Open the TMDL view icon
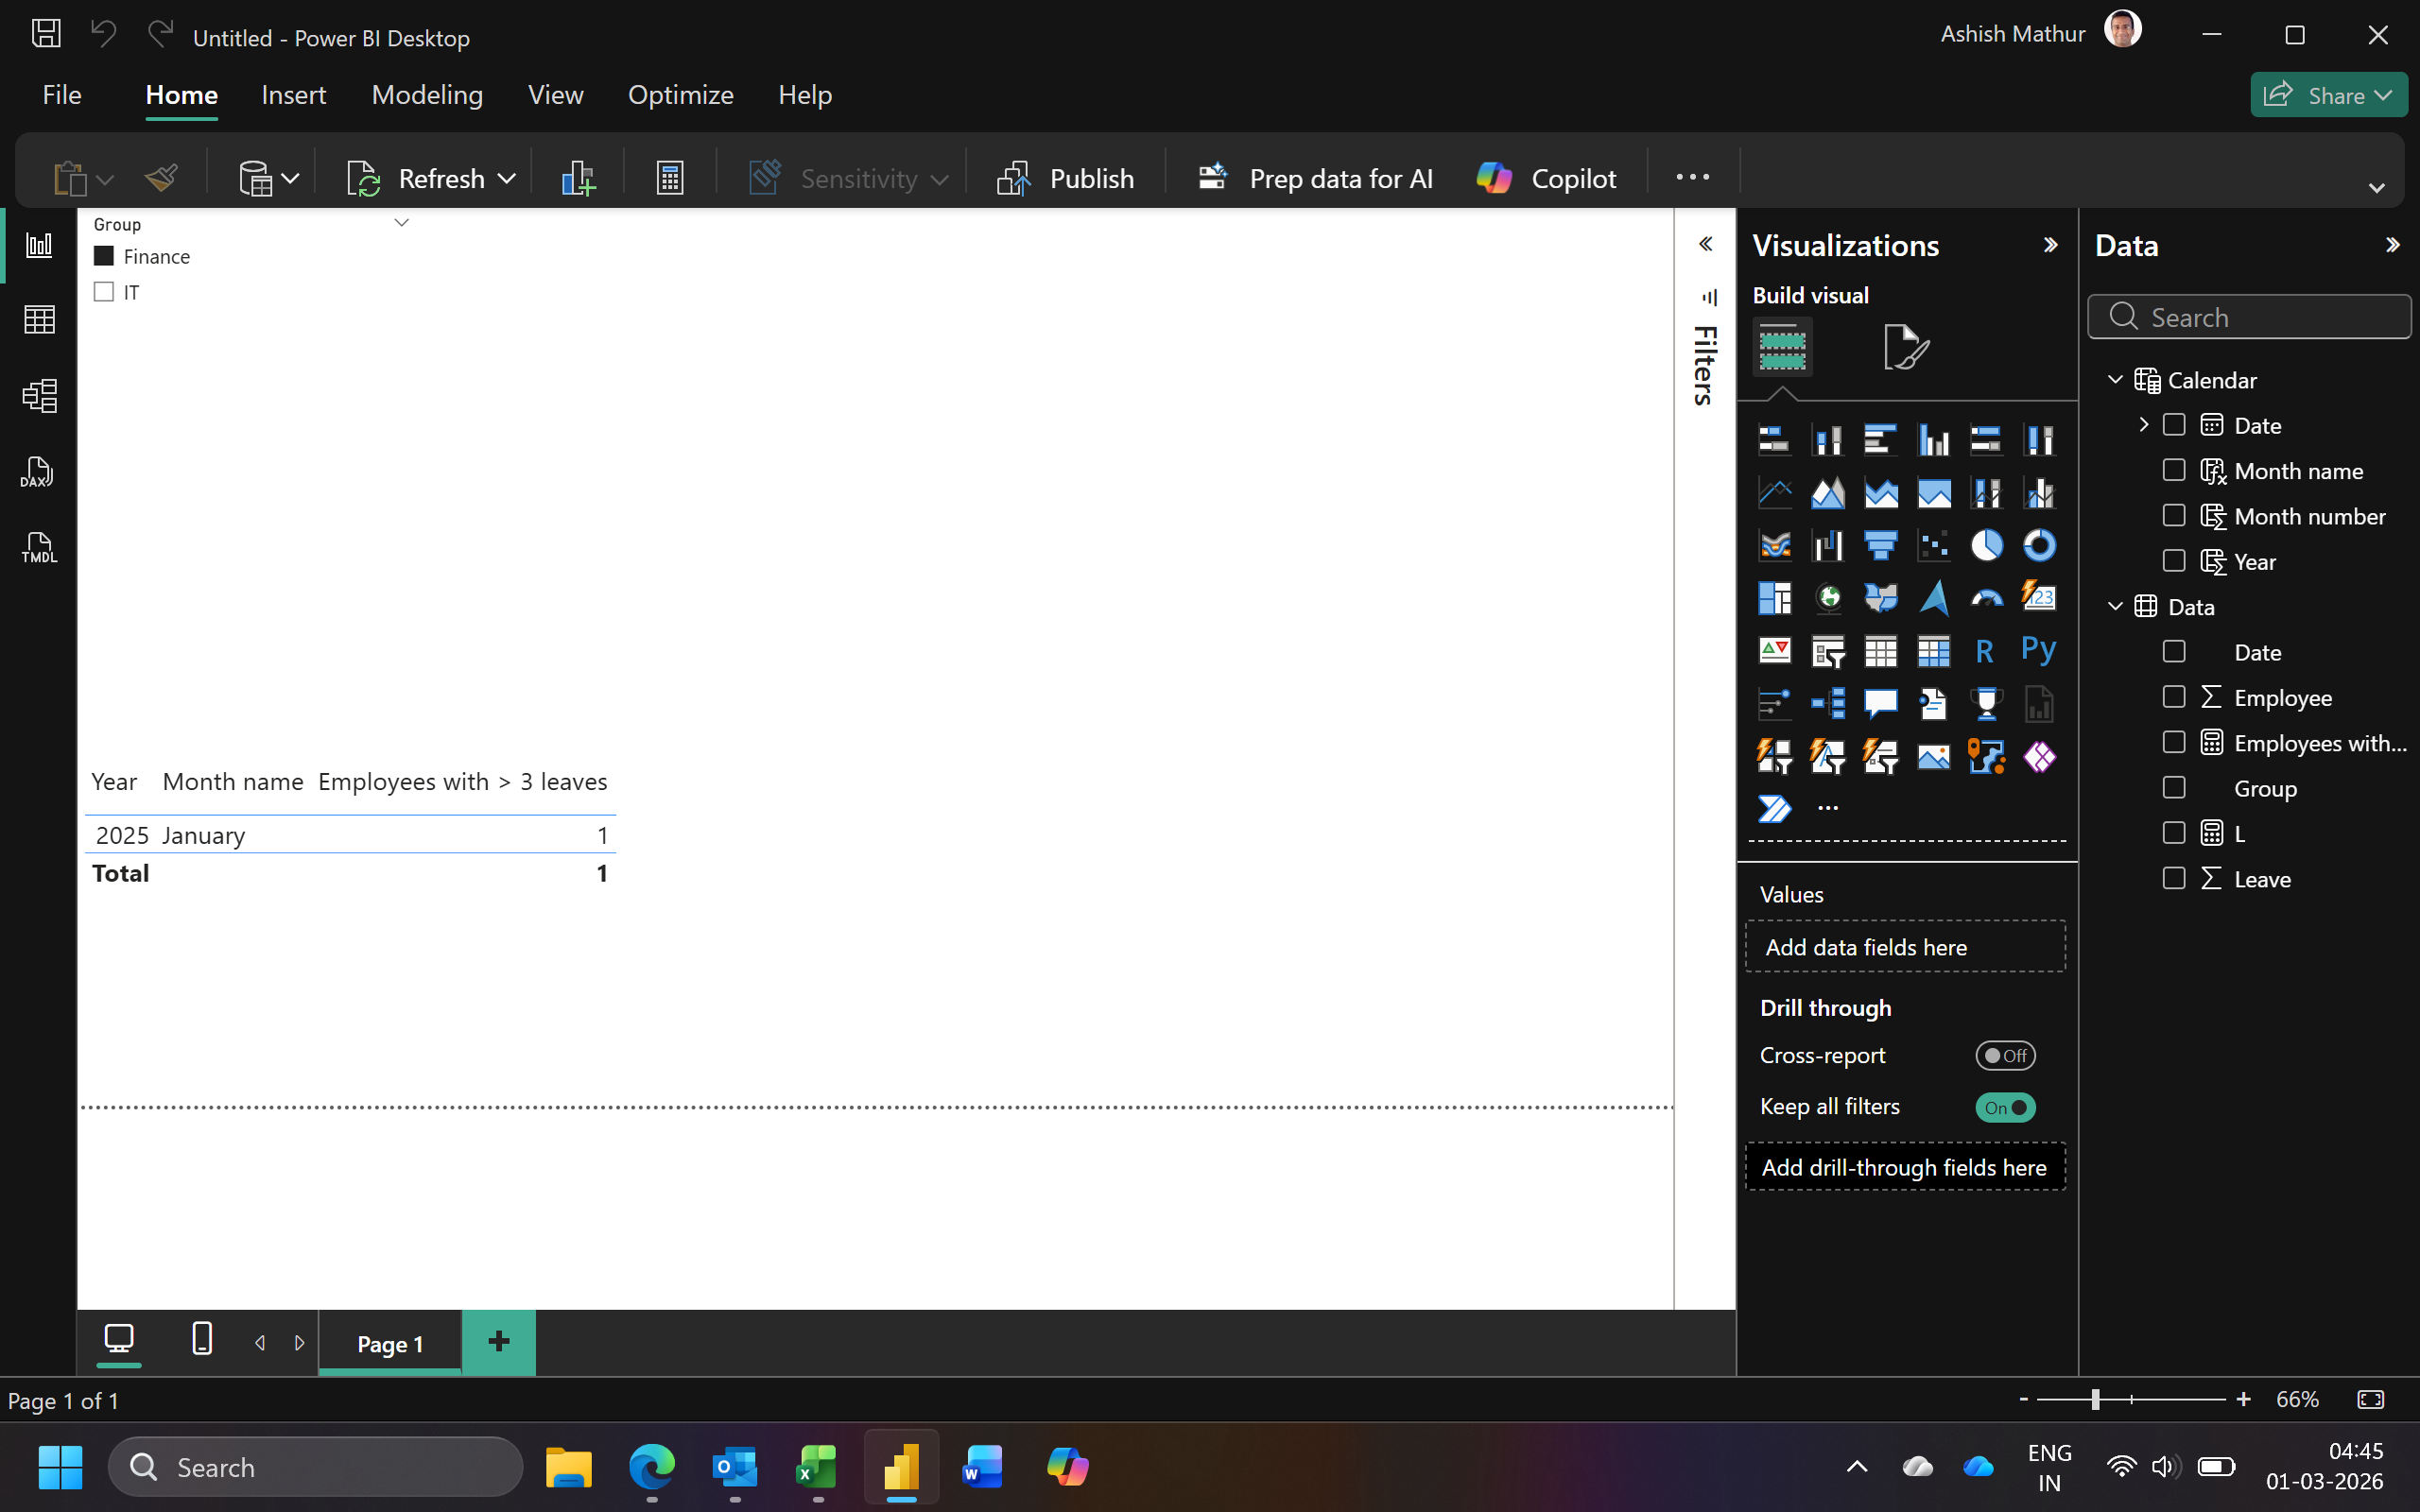This screenshot has height=1512, width=2420. point(39,547)
